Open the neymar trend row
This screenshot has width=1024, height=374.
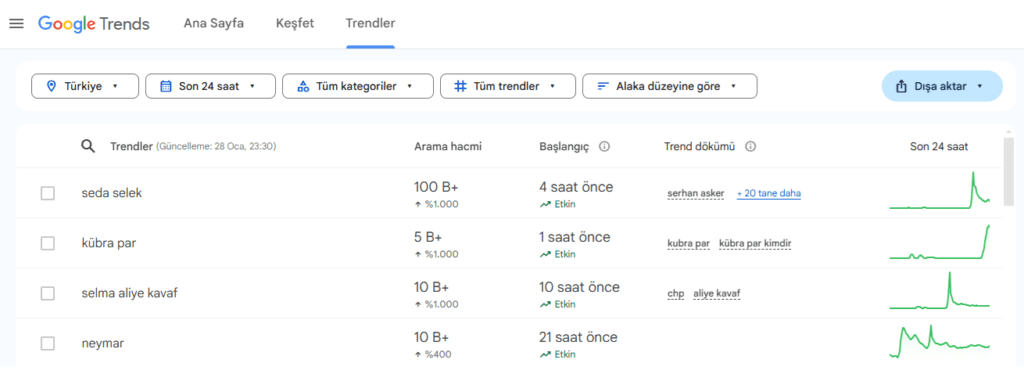pos(103,343)
